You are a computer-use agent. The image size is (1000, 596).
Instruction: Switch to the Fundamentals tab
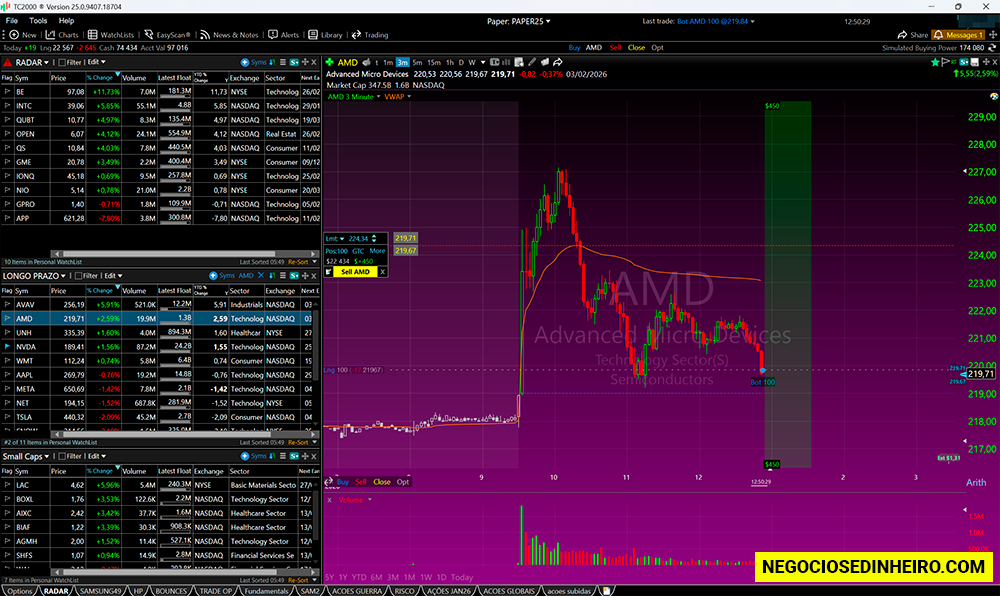pyautogui.click(x=267, y=591)
